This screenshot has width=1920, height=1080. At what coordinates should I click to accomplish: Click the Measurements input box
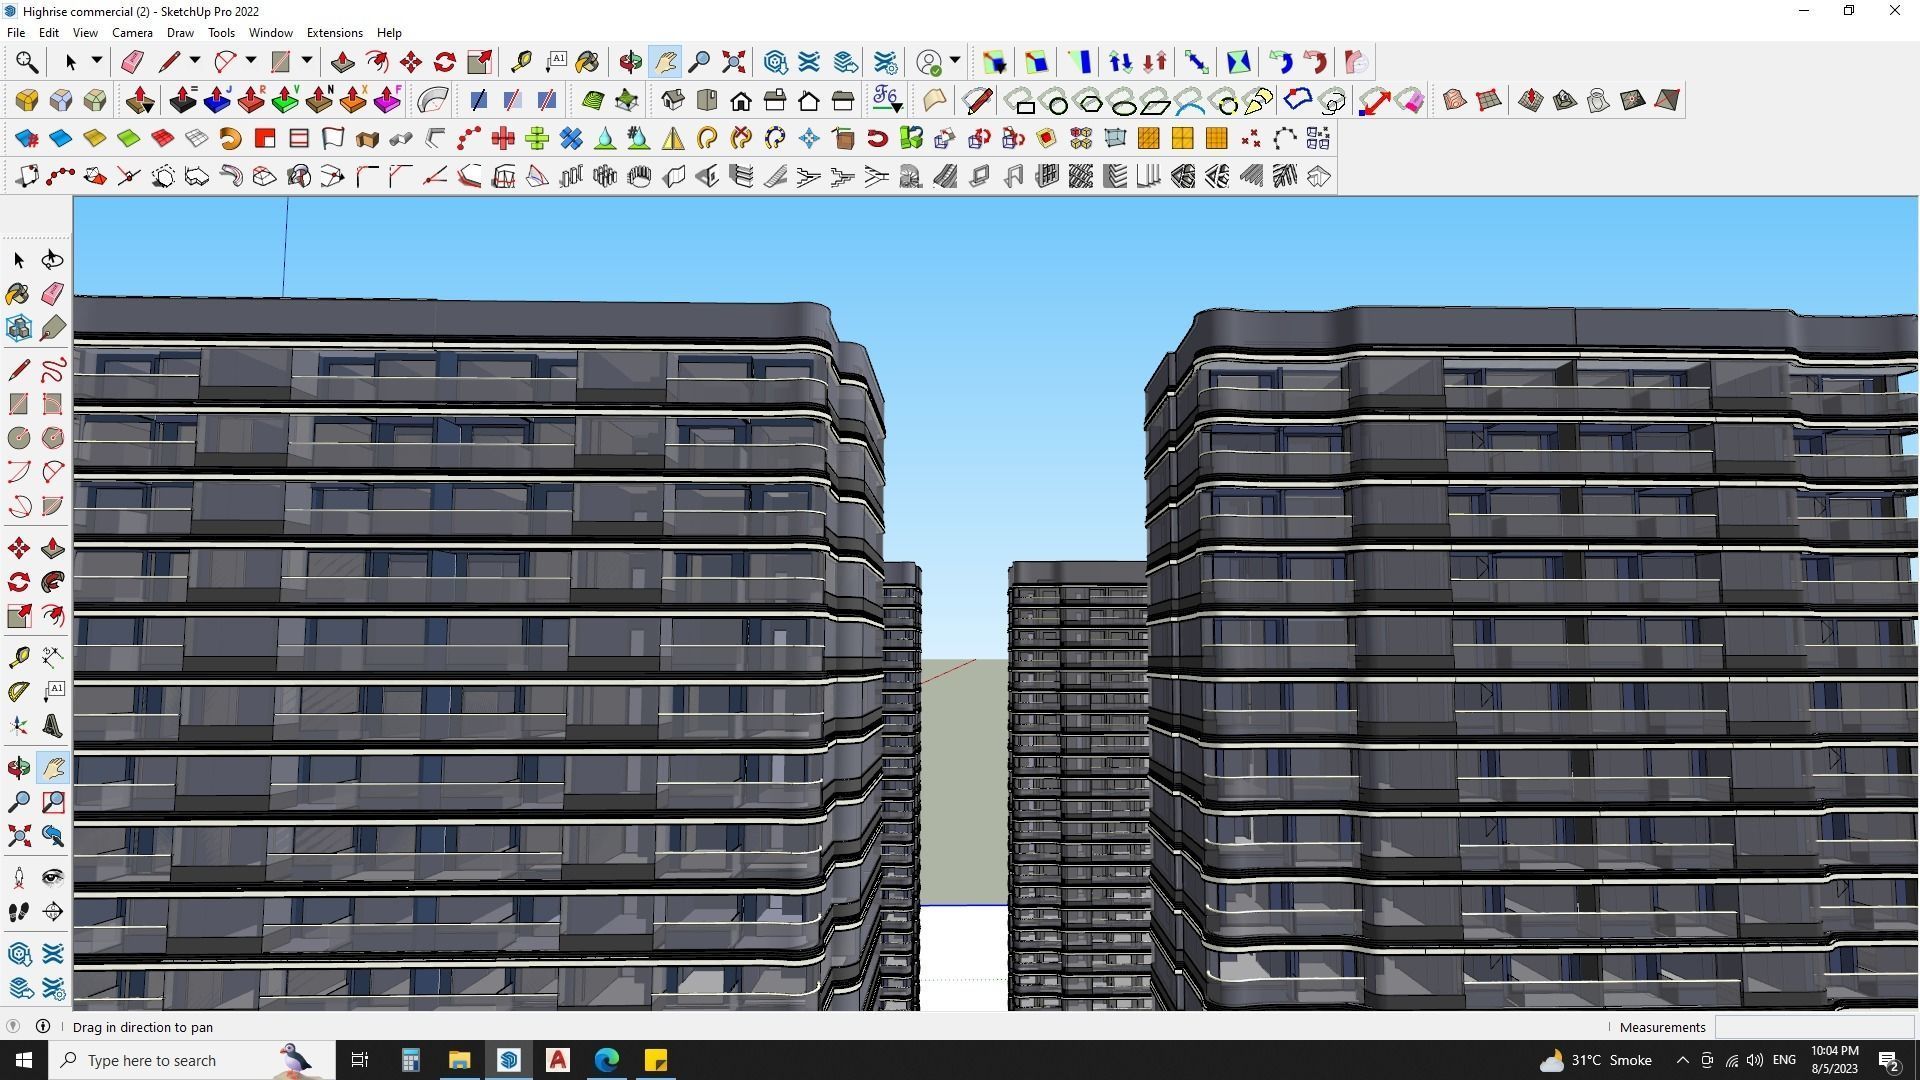[1814, 1027]
